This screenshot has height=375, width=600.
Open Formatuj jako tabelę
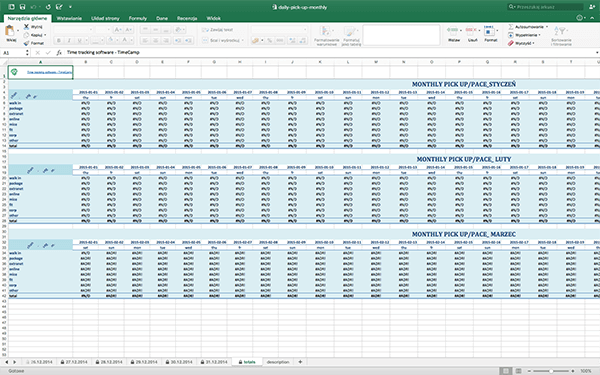(x=351, y=36)
